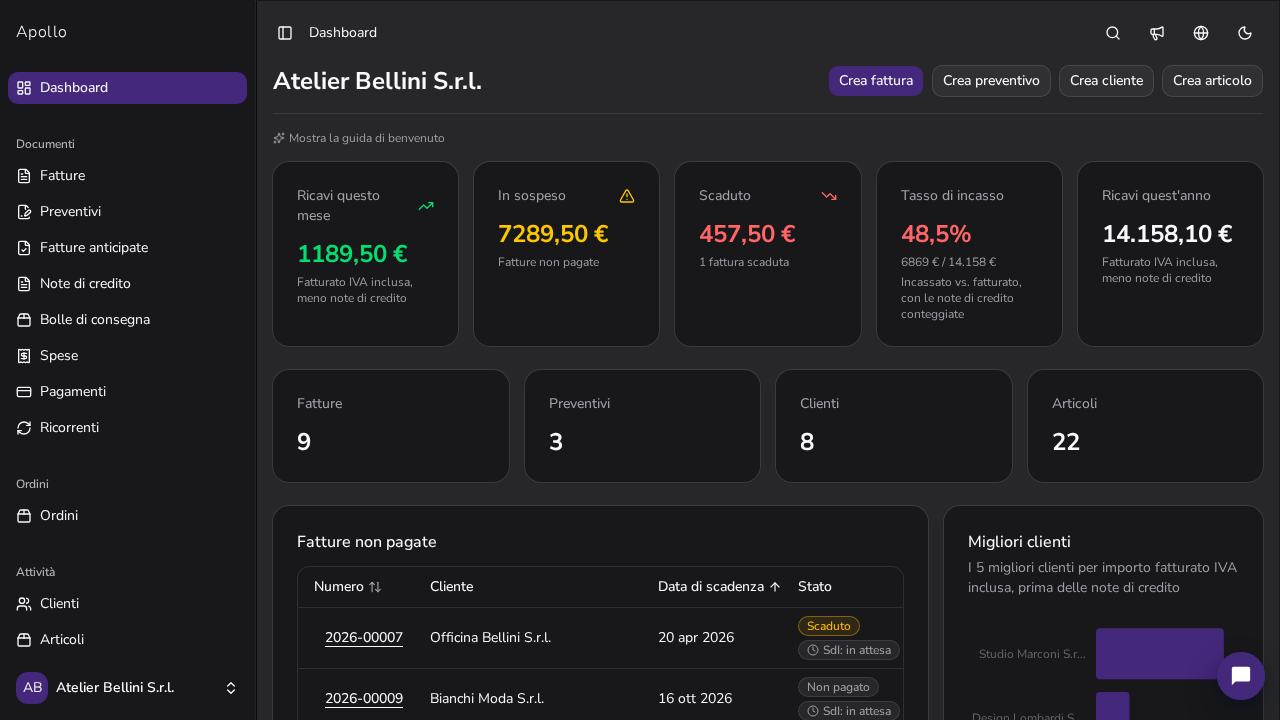Toggle dark mode moon icon
Image resolution: width=1280 pixels, height=720 pixels.
click(1245, 33)
